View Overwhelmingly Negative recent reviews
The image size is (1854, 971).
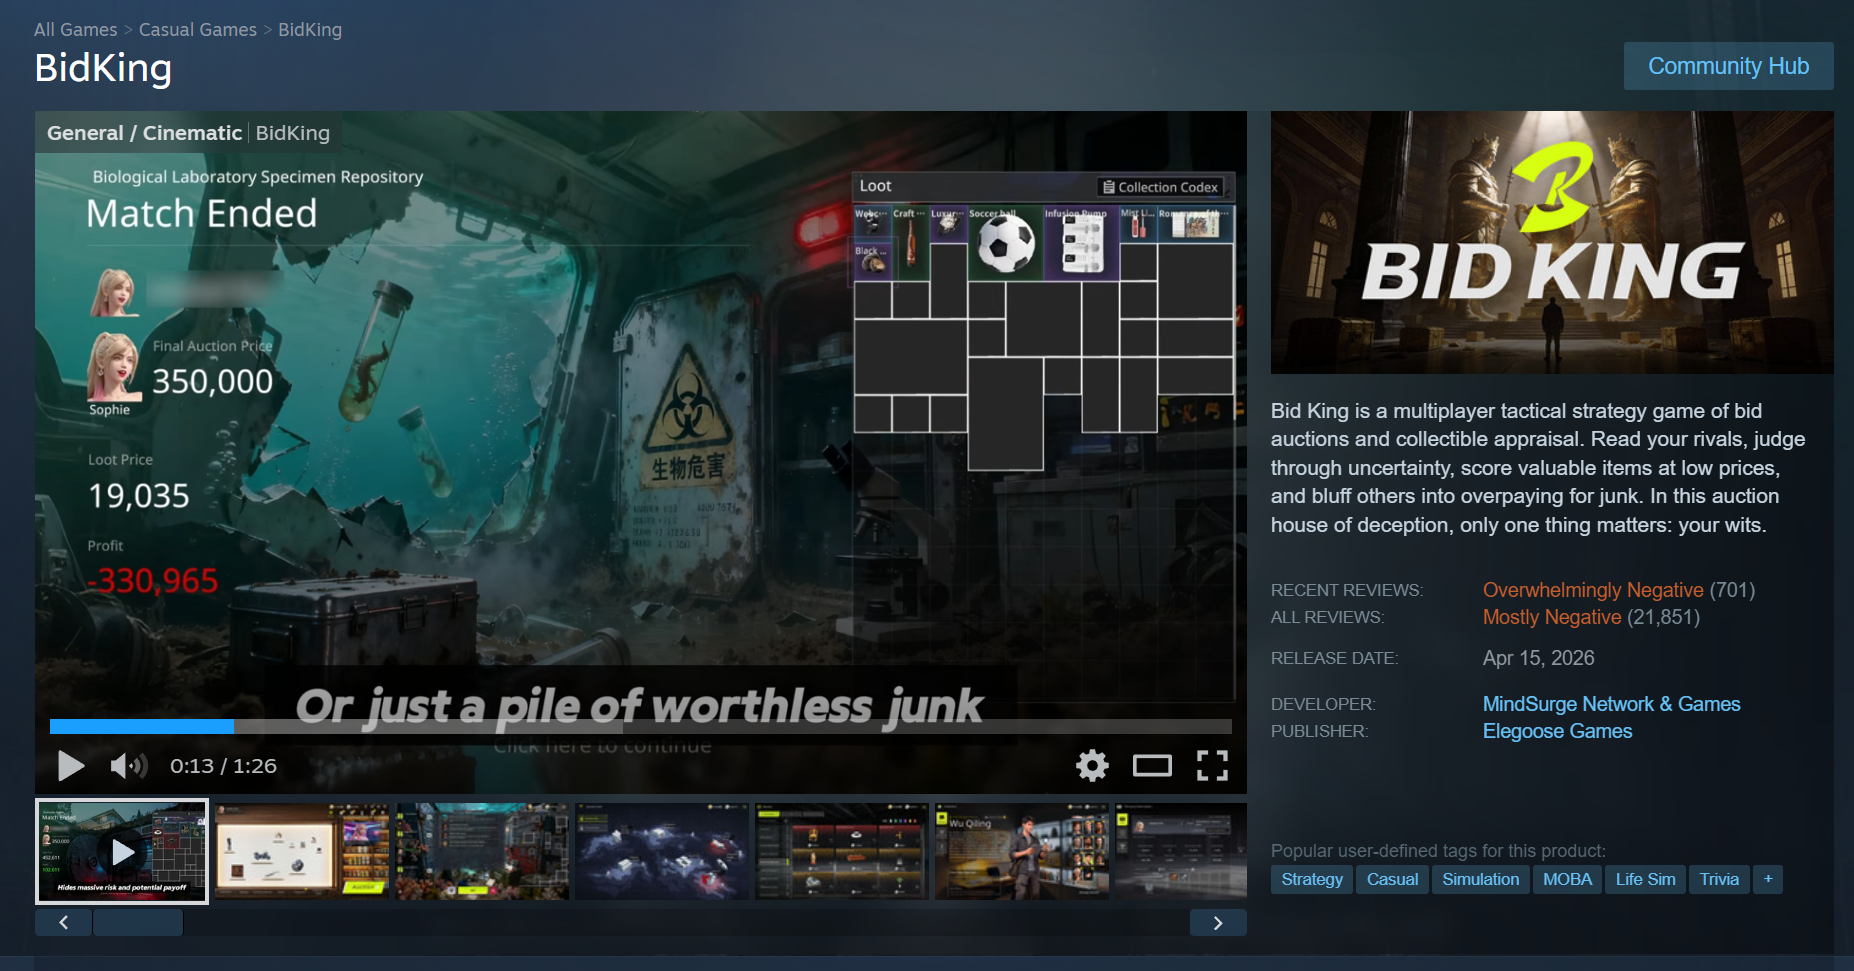(1593, 590)
